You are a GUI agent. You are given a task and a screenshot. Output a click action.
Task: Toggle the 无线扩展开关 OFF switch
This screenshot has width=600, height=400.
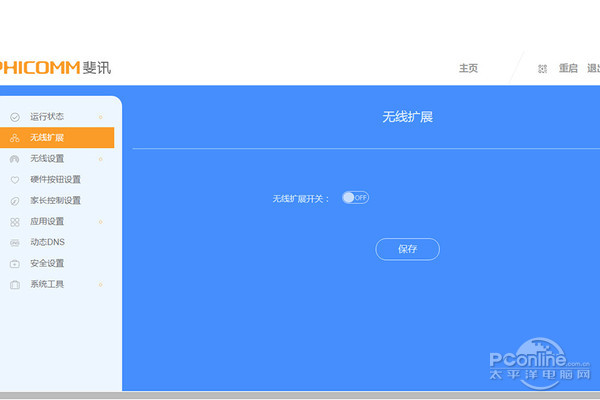(x=355, y=198)
